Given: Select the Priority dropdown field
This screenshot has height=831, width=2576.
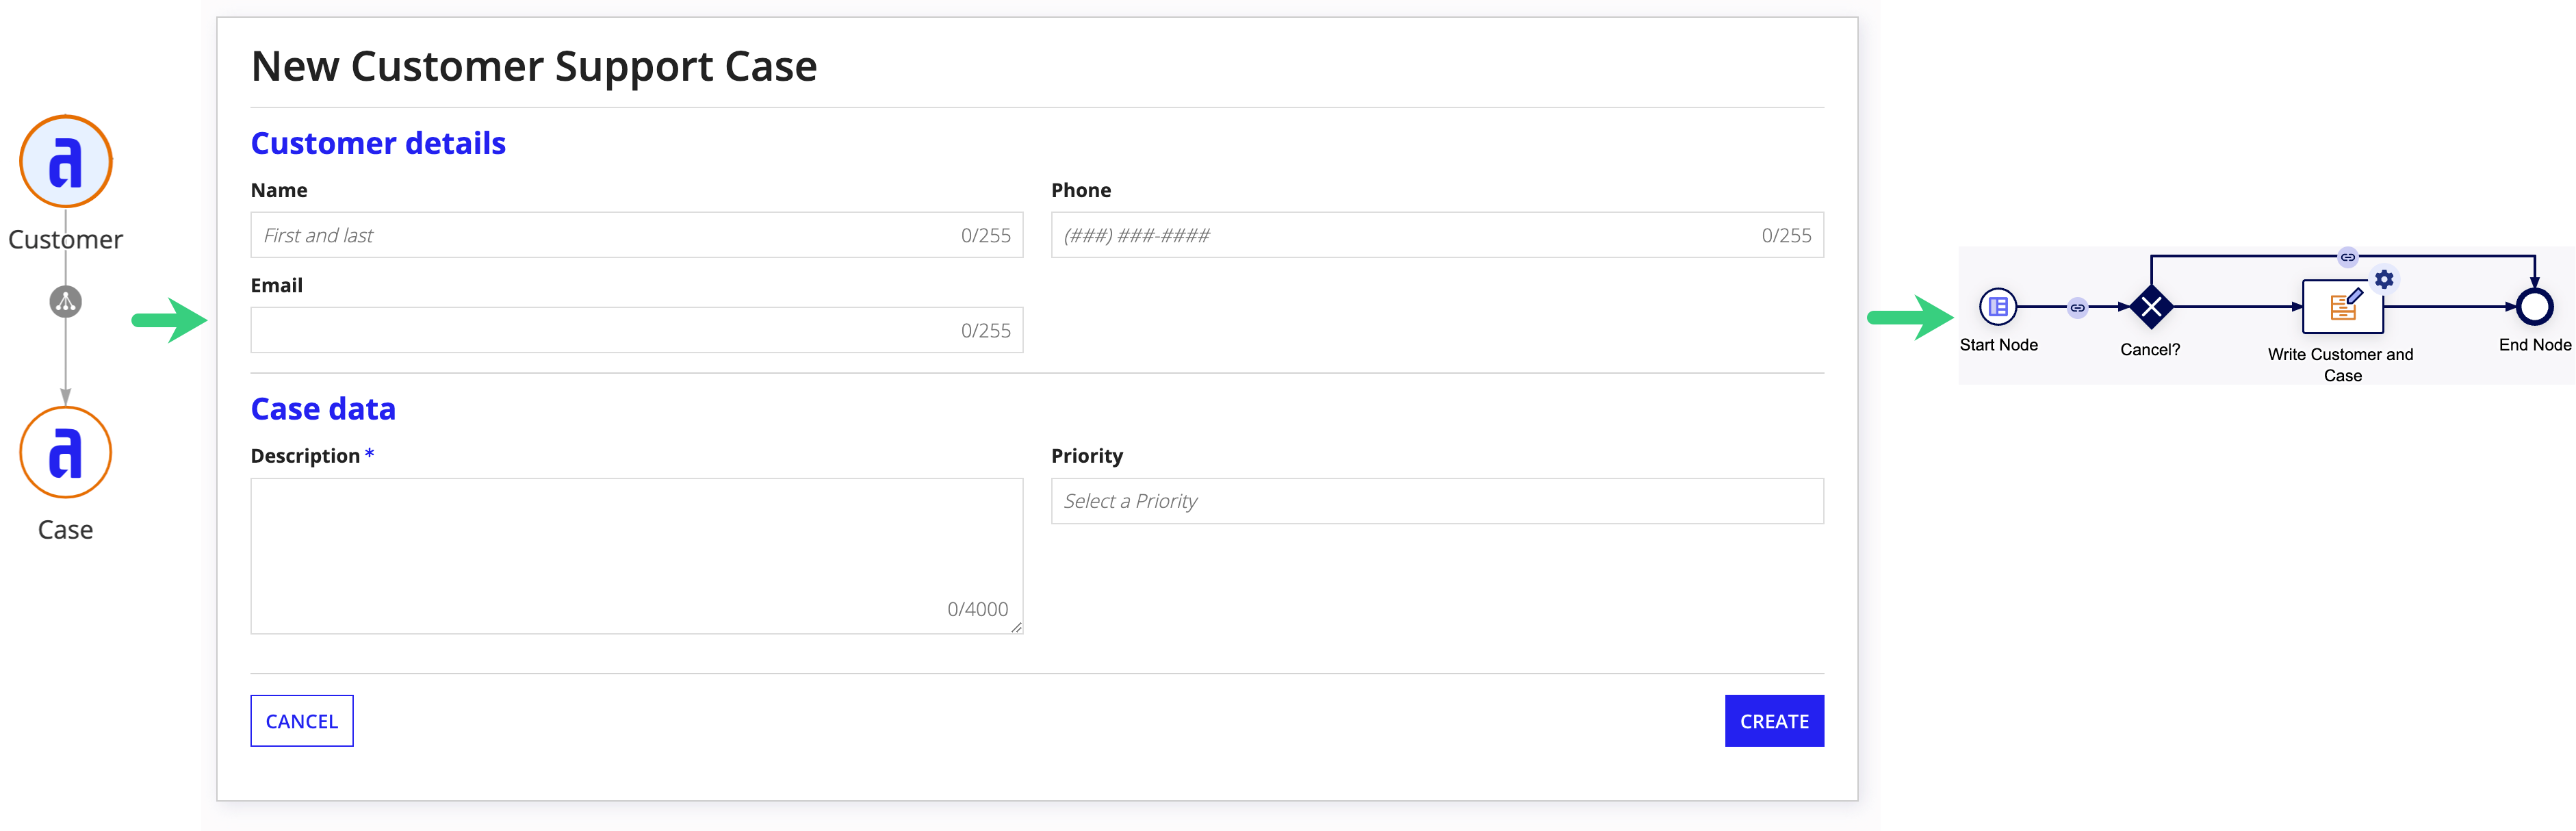Looking at the screenshot, I should pos(1437,501).
